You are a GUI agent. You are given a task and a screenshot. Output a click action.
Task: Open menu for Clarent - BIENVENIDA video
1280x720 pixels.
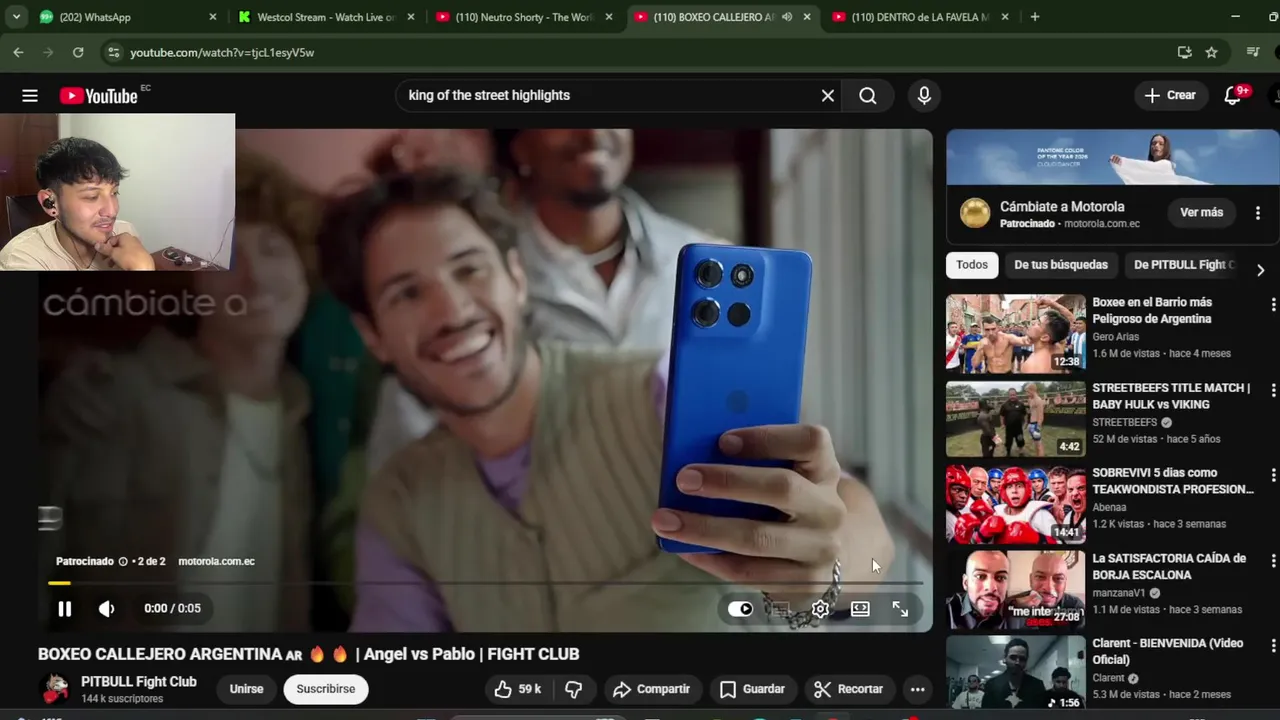pyautogui.click(x=1273, y=646)
